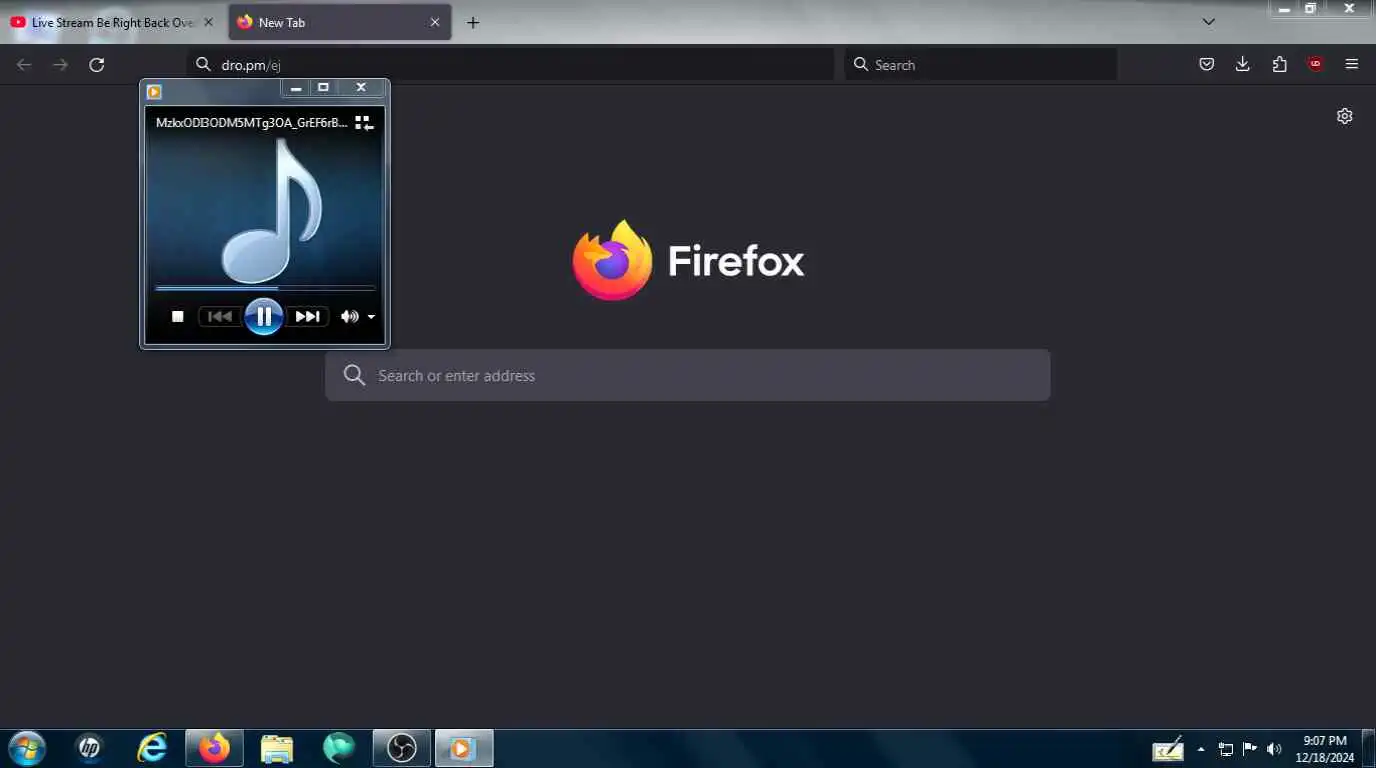Viewport: 1376px width, 768px height.
Task: Open the Firefox extensions menu
Action: click(x=1279, y=65)
